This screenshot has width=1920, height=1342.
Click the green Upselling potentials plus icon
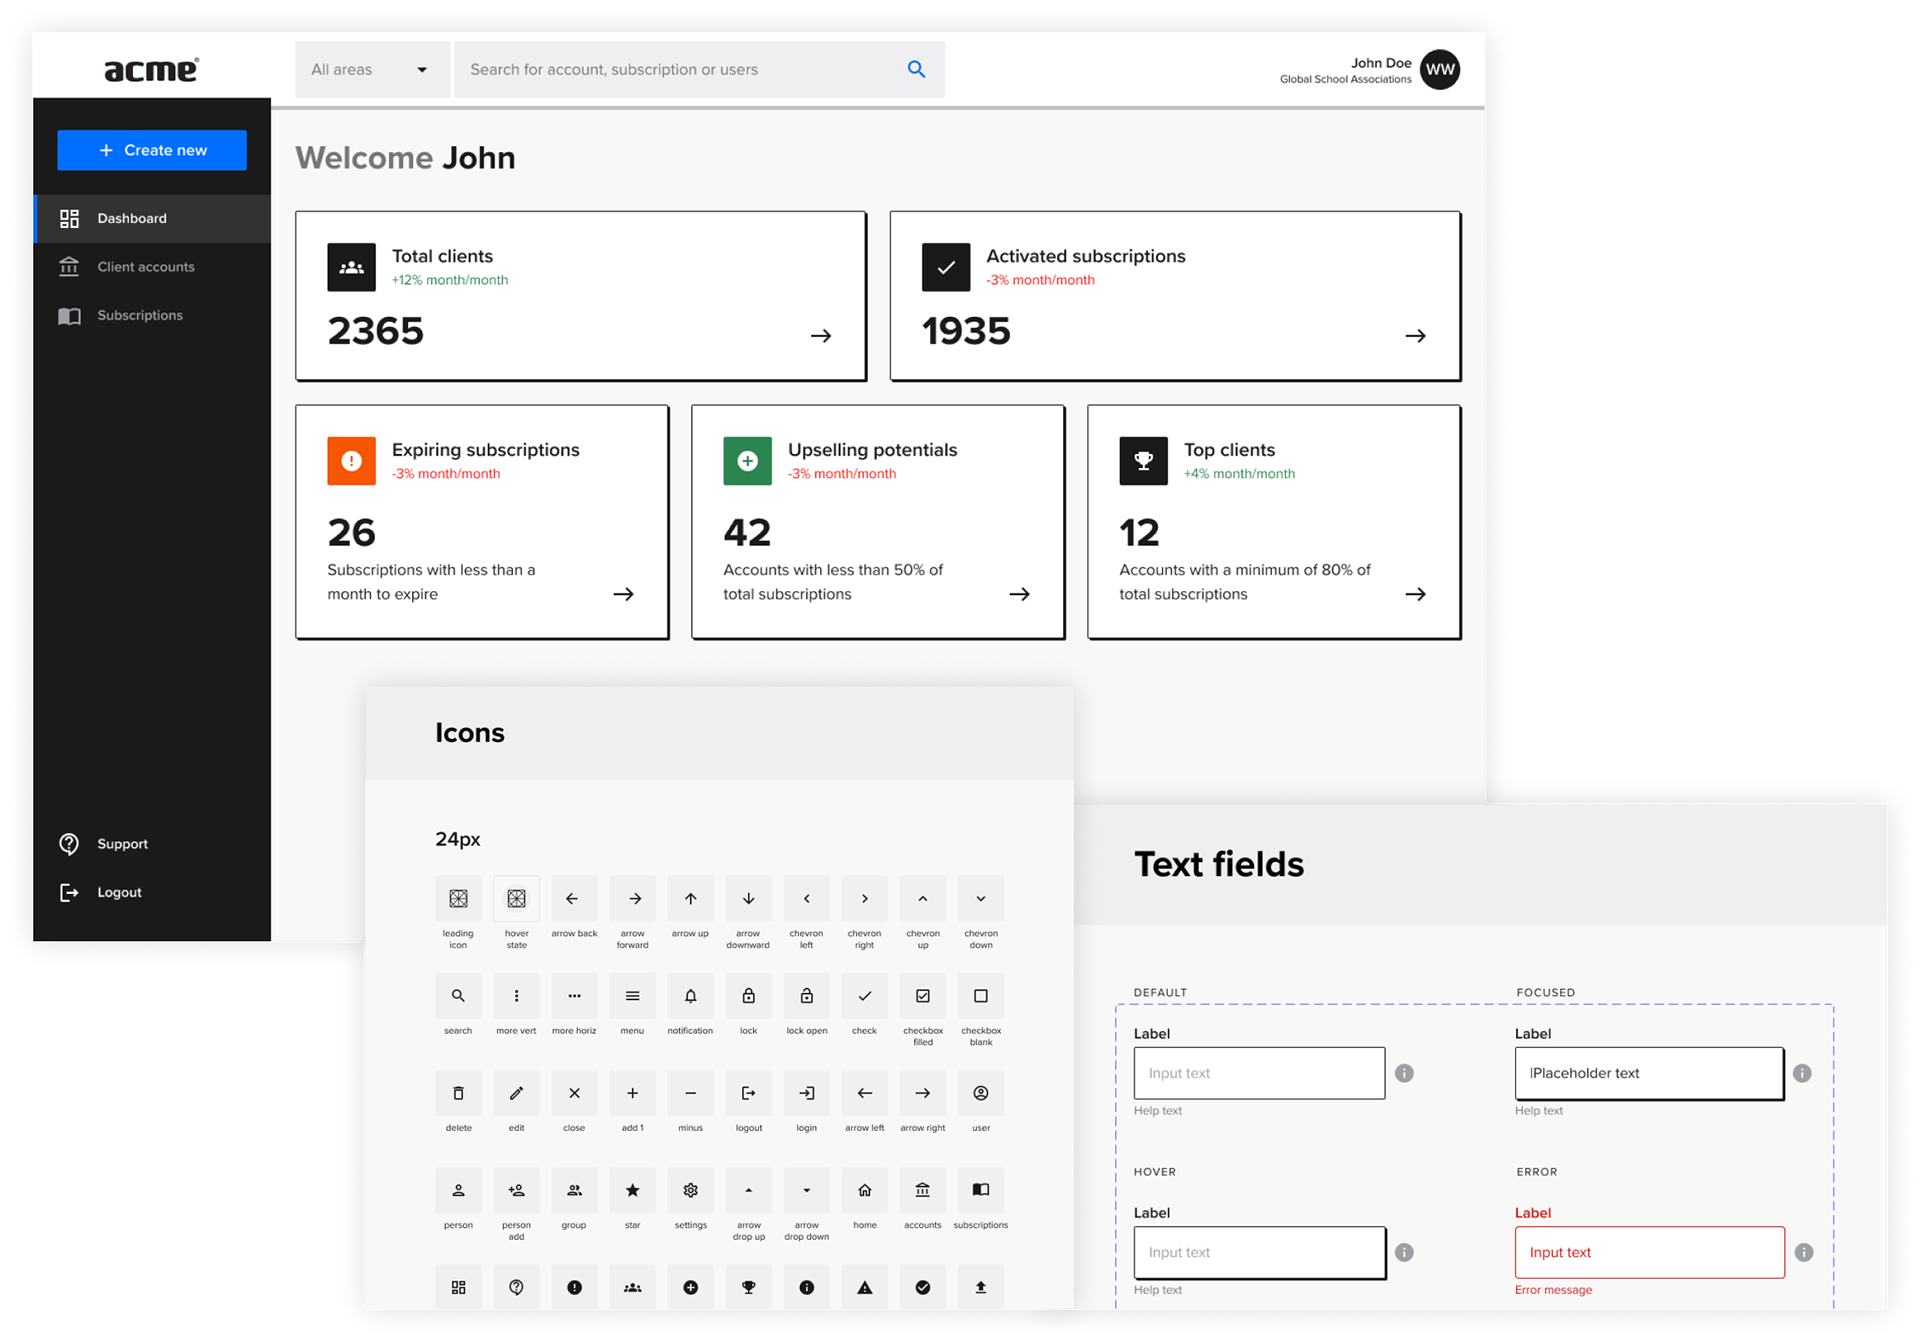747,461
